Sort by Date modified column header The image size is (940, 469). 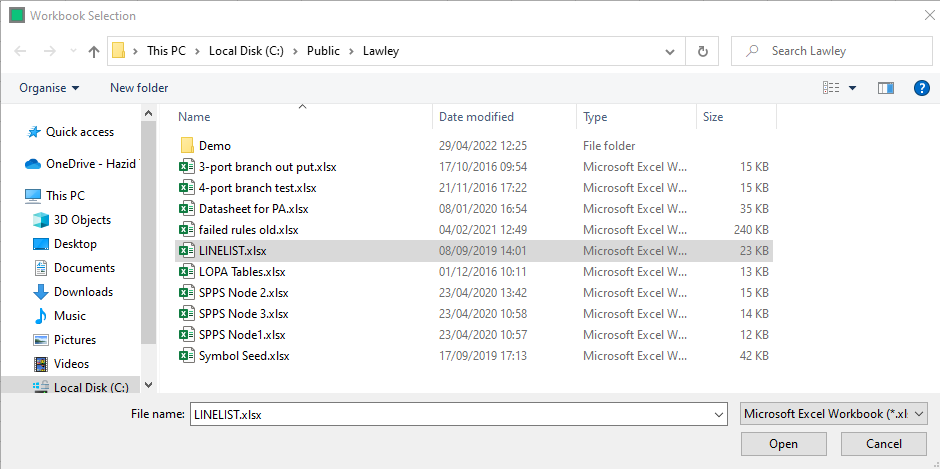coord(476,117)
